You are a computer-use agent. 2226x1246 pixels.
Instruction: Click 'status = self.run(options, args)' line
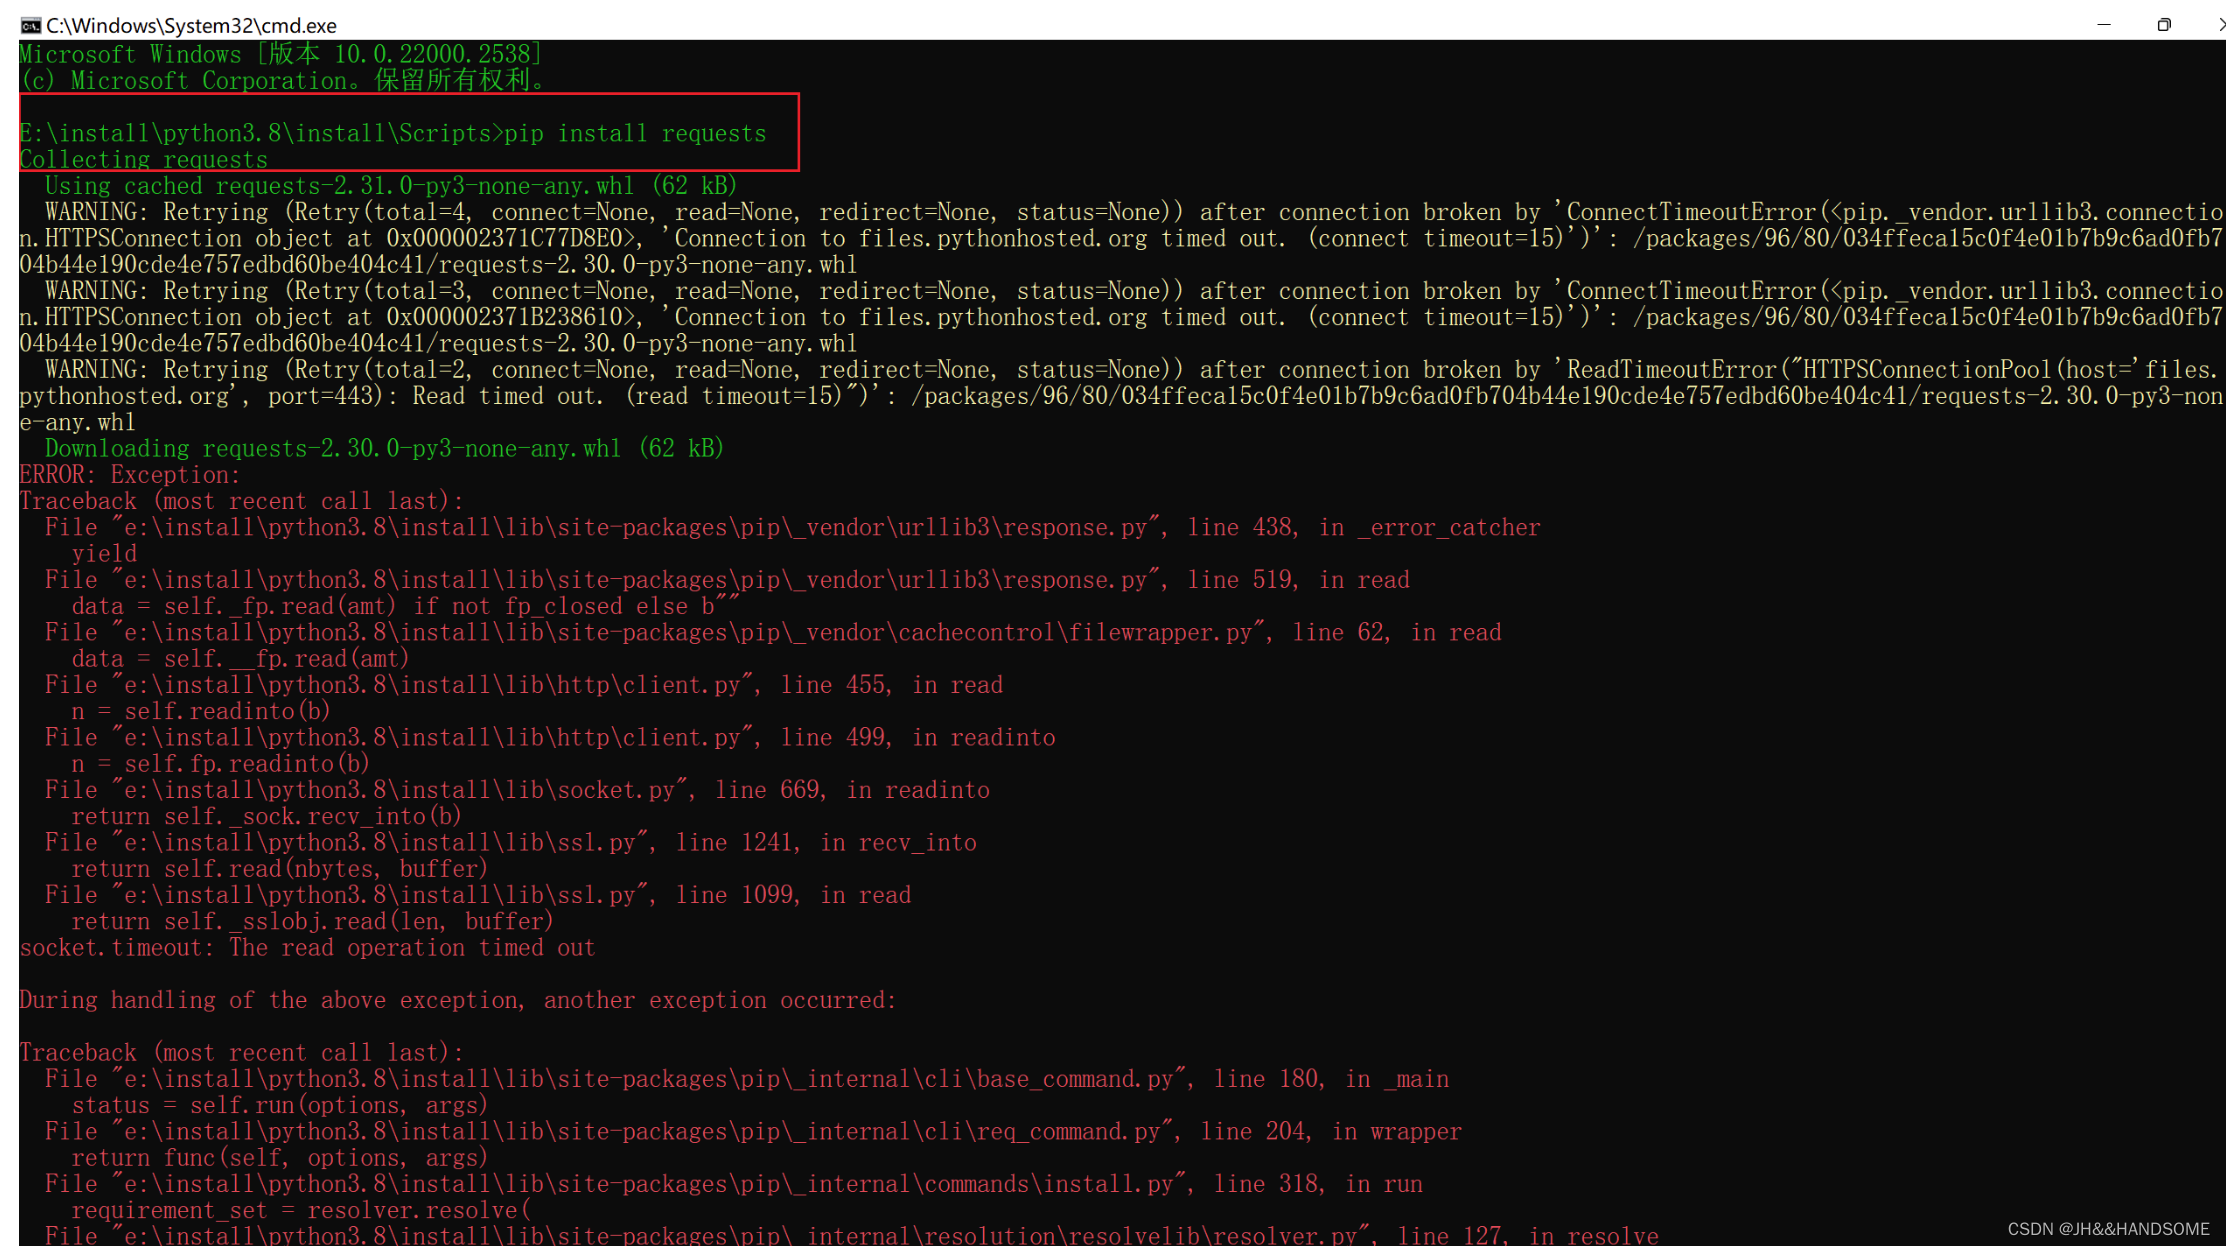279,1105
